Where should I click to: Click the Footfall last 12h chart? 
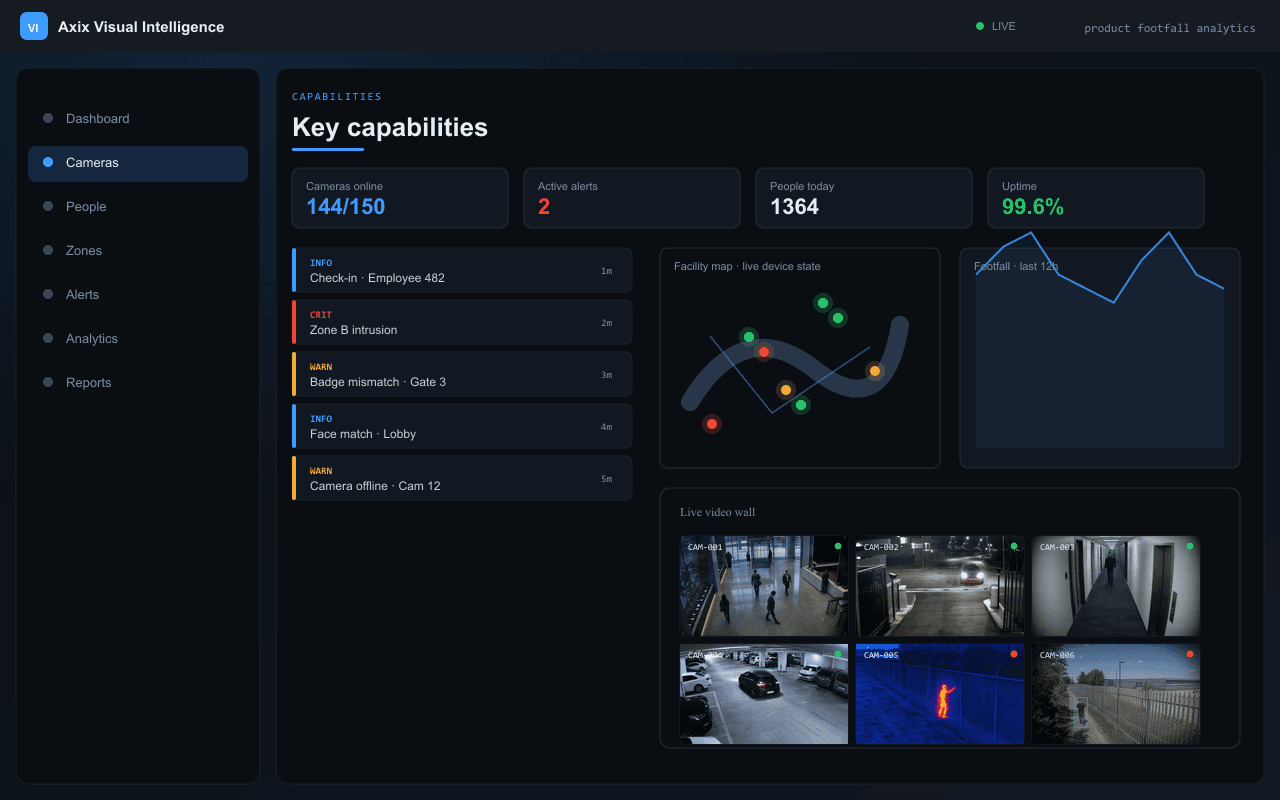[x=1100, y=358]
